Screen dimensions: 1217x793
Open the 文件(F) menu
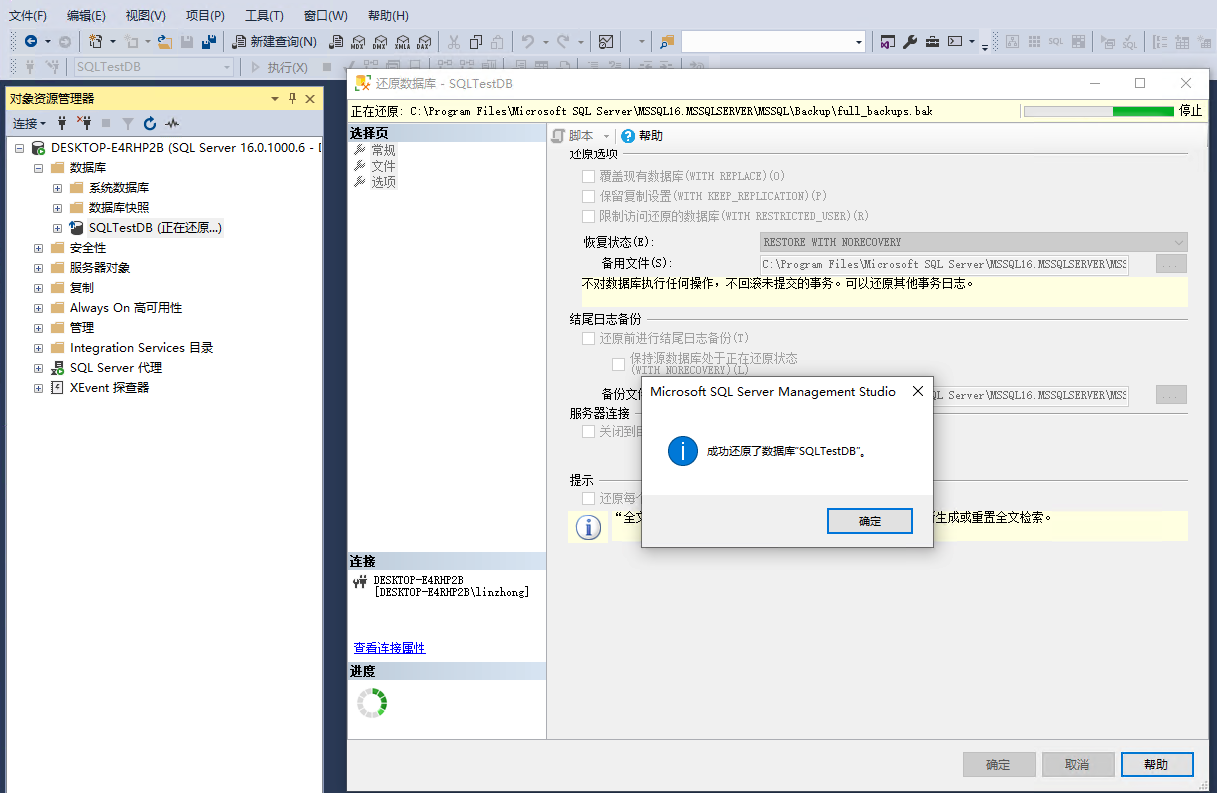pos(27,15)
